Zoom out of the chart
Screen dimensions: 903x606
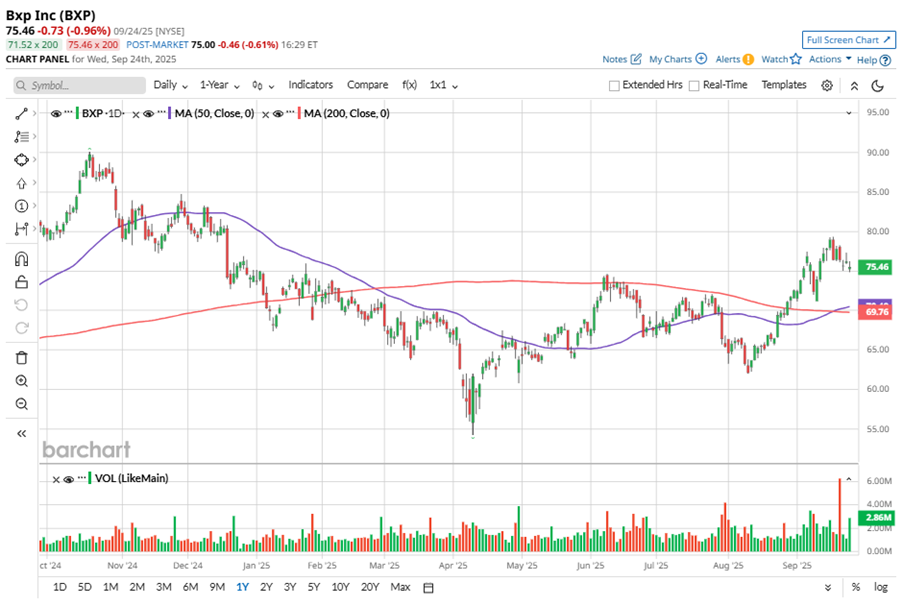20,404
